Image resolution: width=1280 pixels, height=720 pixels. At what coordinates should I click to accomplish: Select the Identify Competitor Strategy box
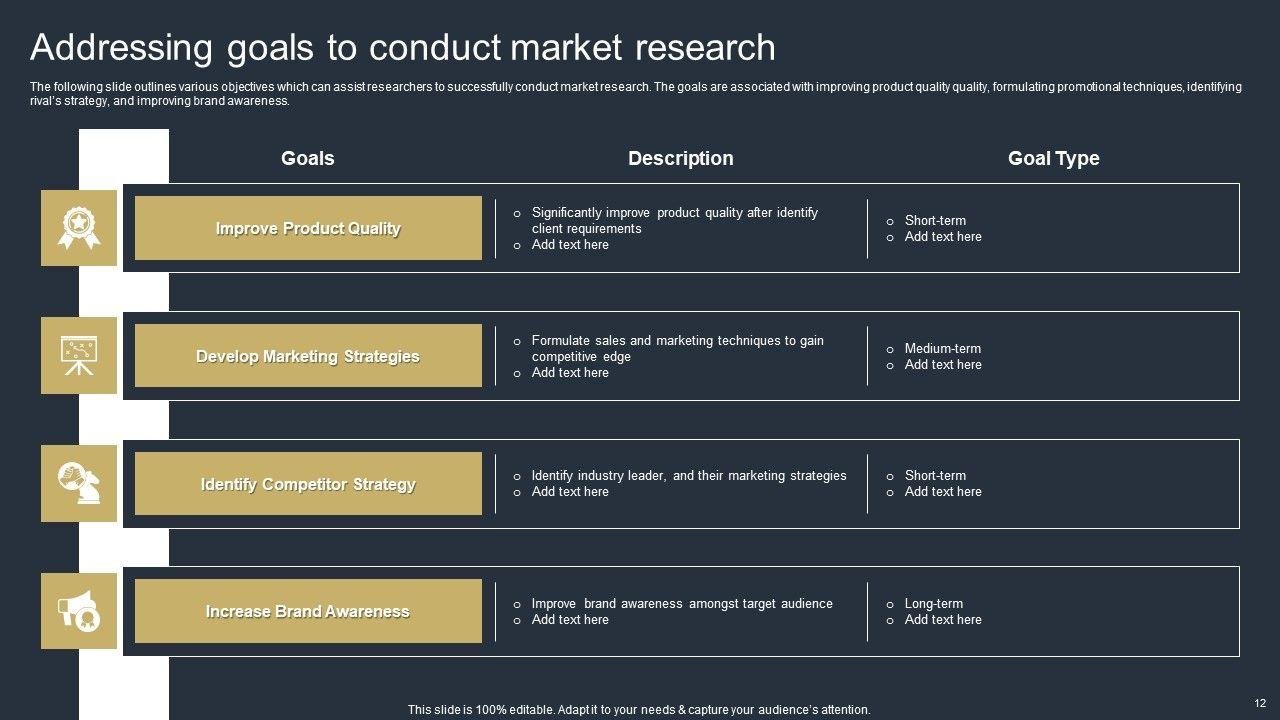[308, 484]
